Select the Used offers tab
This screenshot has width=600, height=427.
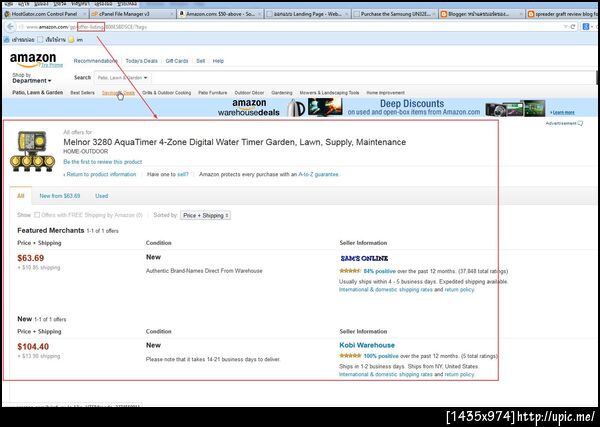[x=101, y=196]
